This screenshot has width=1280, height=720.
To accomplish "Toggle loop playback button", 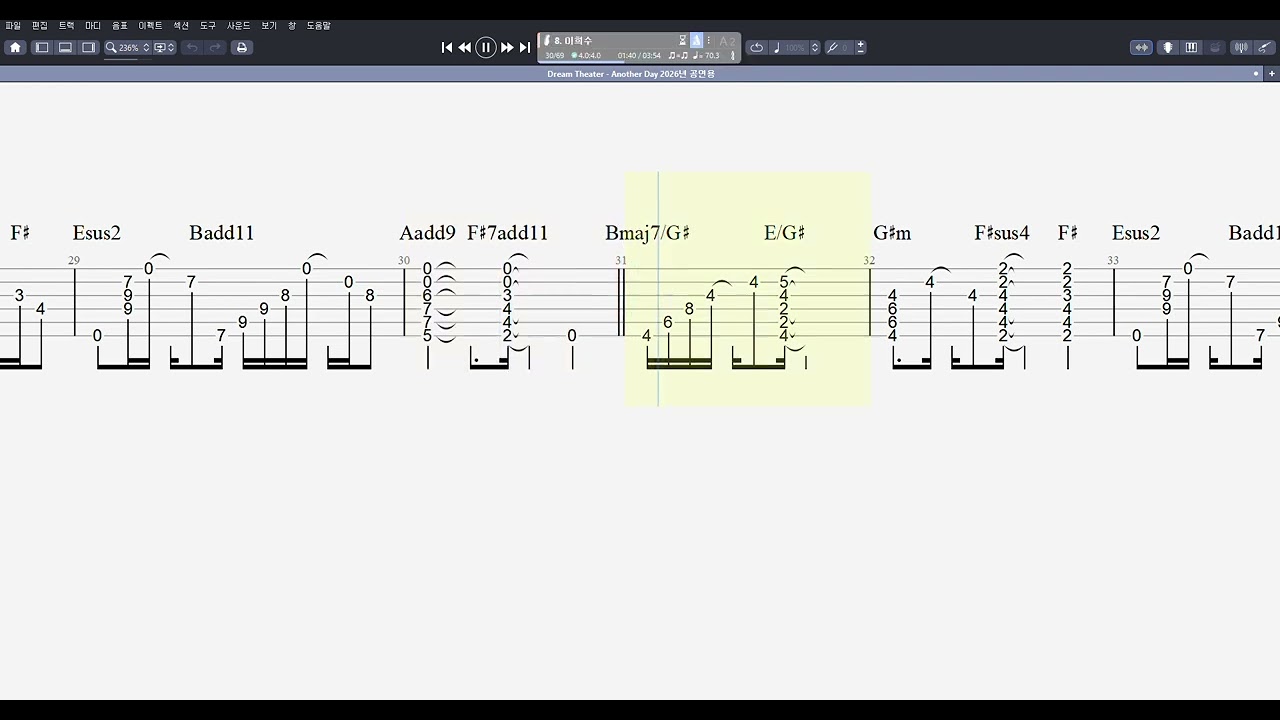I will click(757, 47).
